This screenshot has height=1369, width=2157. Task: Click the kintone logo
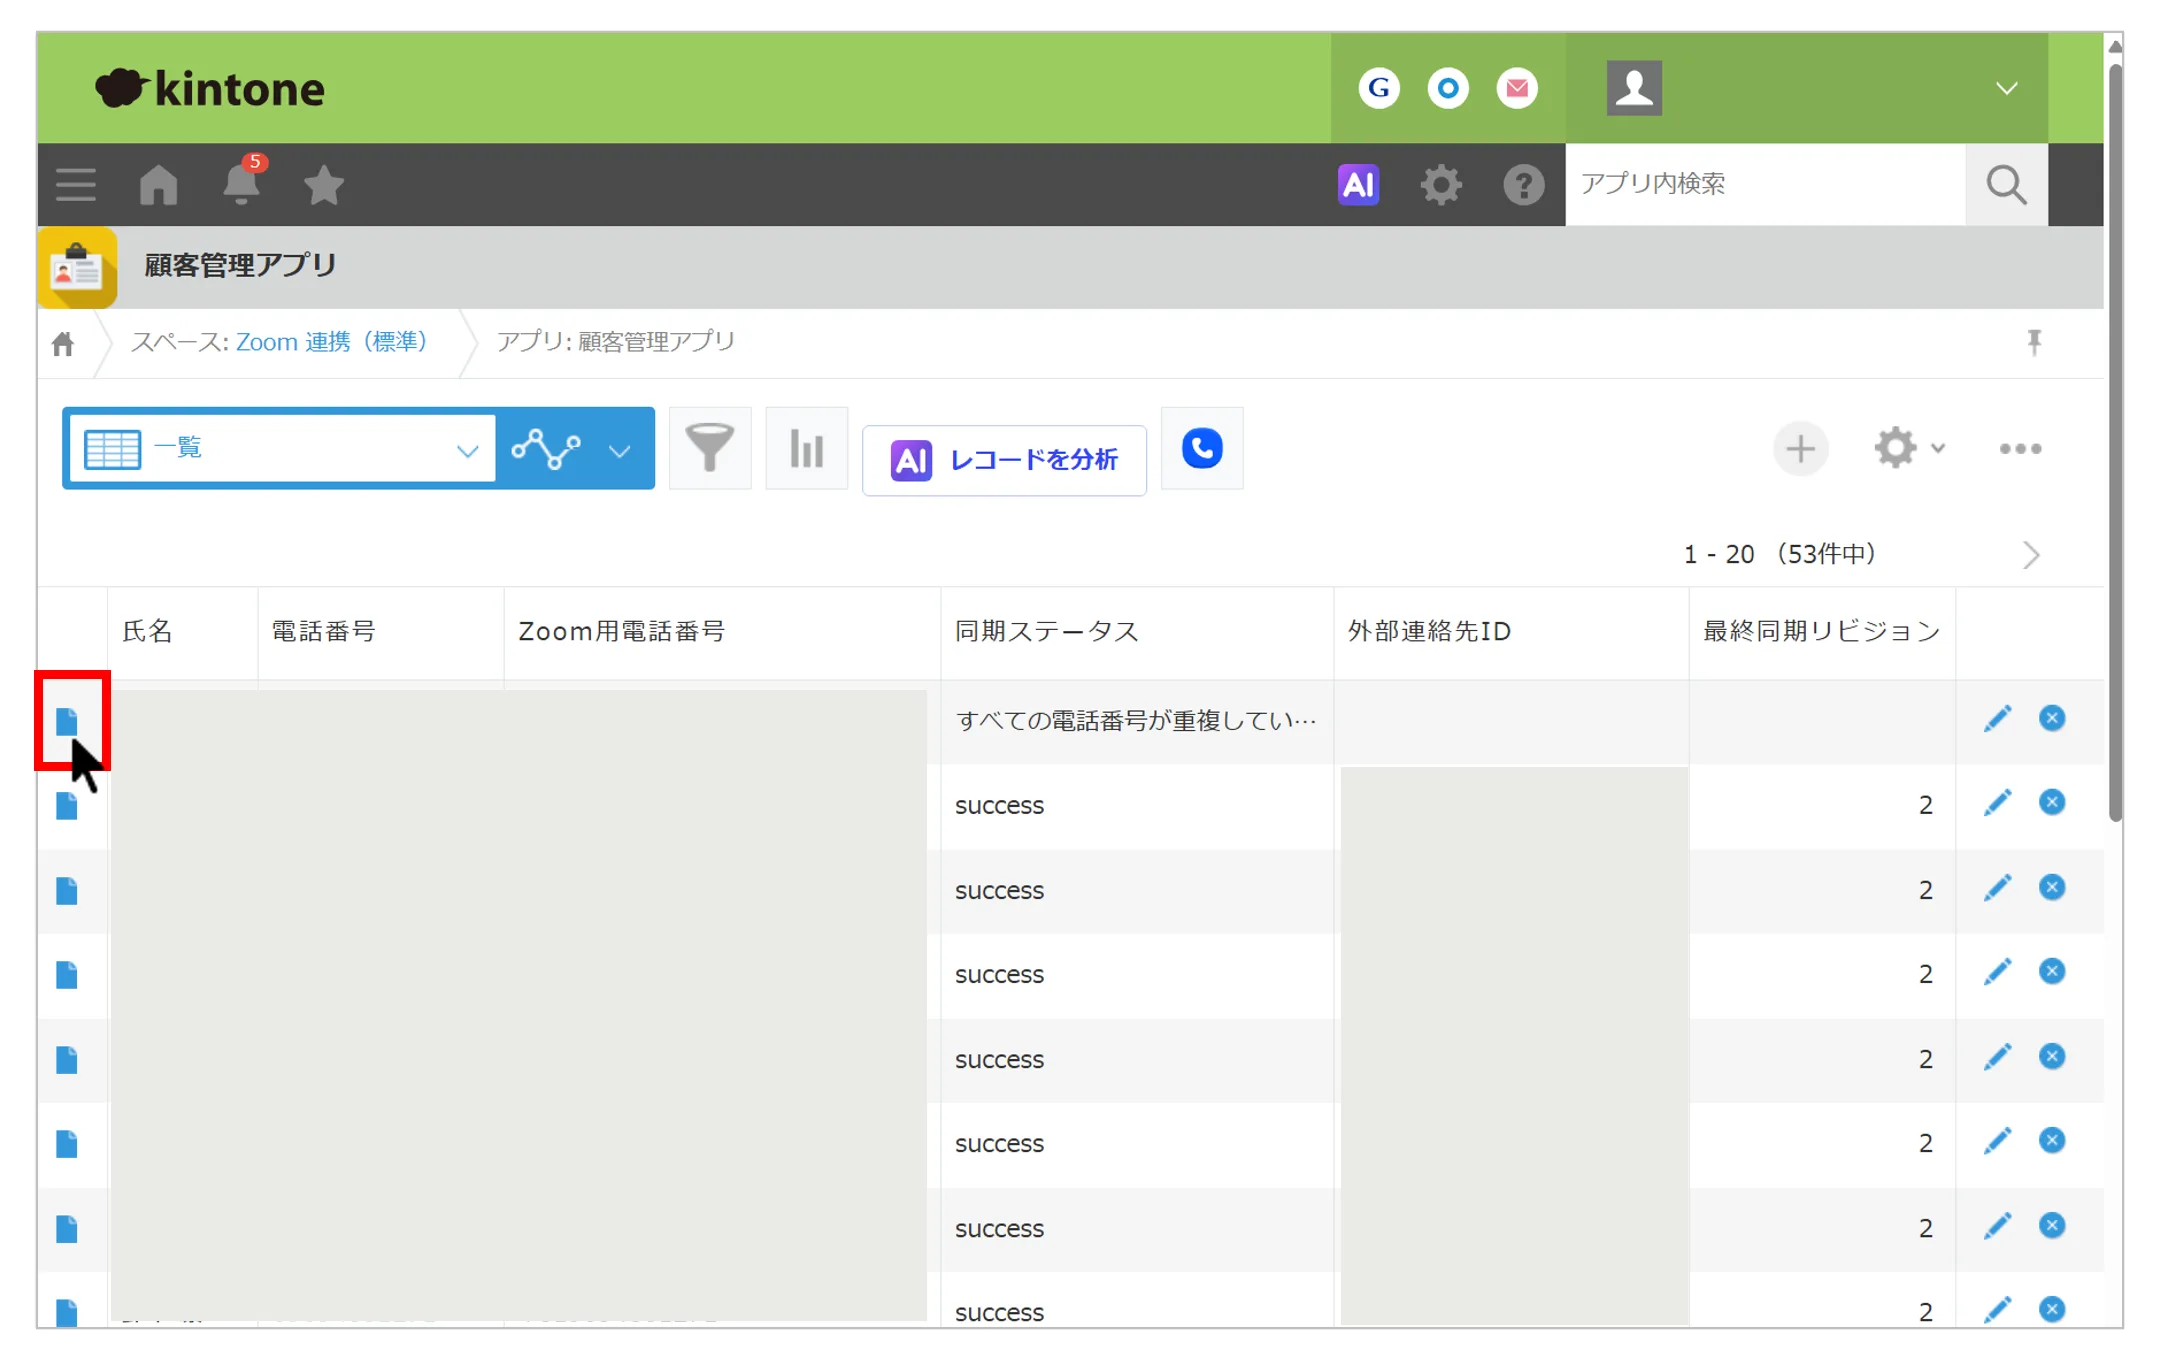point(210,88)
